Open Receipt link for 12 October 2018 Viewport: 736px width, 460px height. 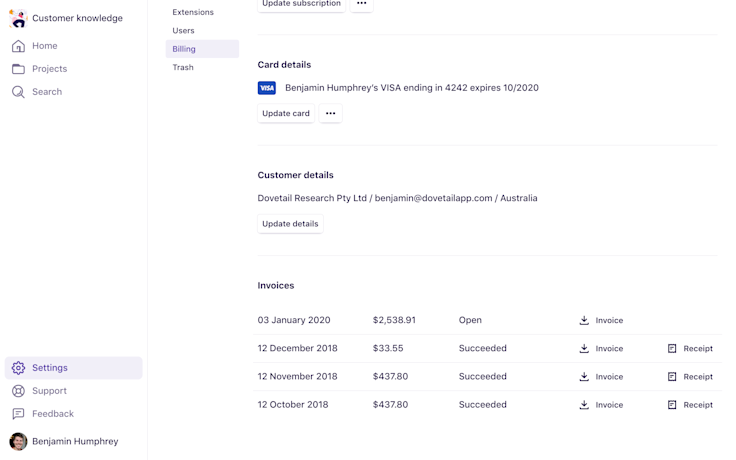tap(697, 405)
